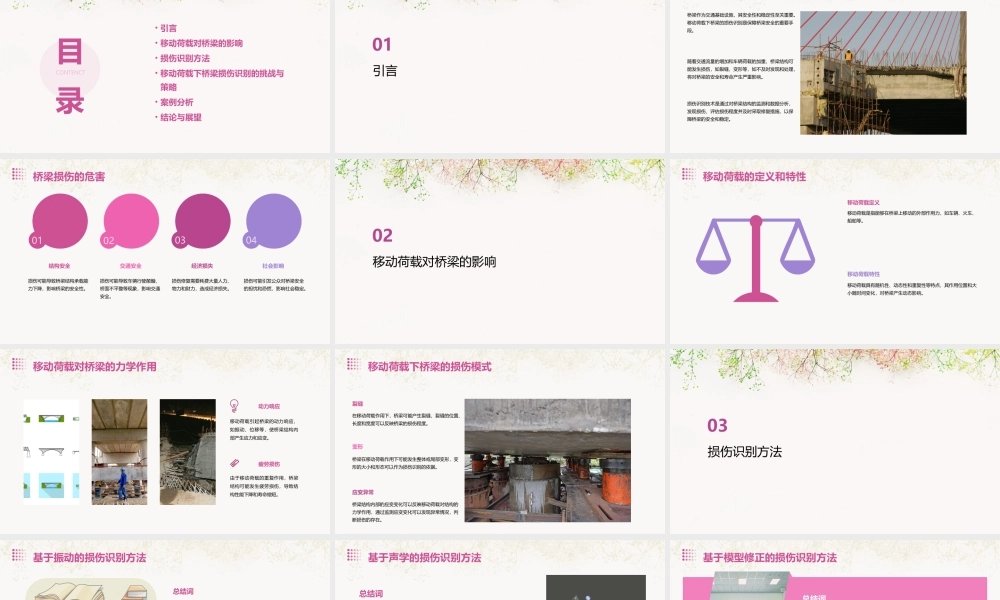The image size is (1000, 600).
Task: Select the 移动荷载下桥梁的损伤模式 slide
Action: click(499, 441)
